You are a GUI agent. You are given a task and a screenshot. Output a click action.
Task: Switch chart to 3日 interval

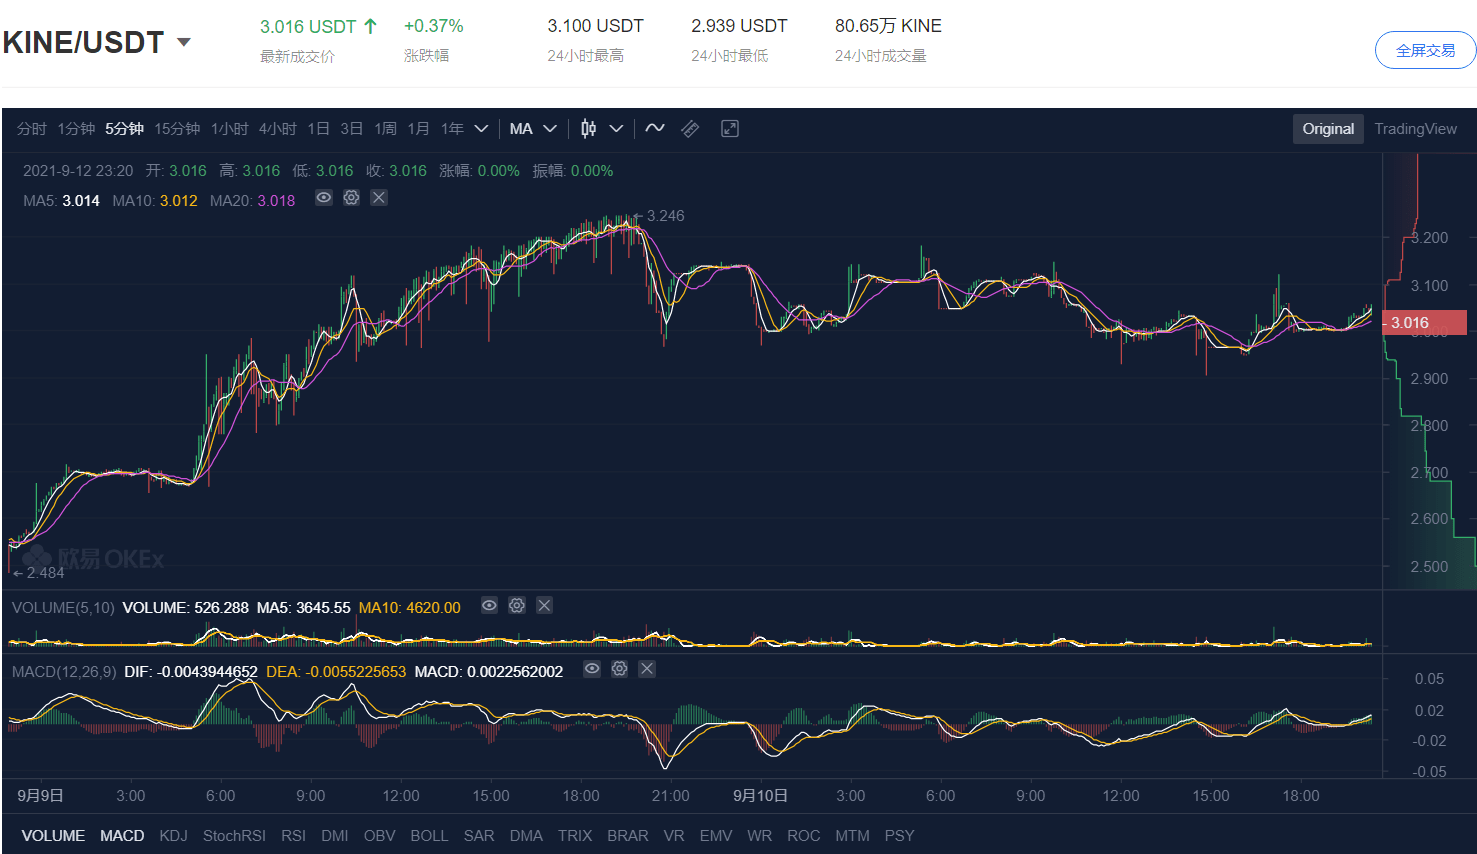(351, 129)
